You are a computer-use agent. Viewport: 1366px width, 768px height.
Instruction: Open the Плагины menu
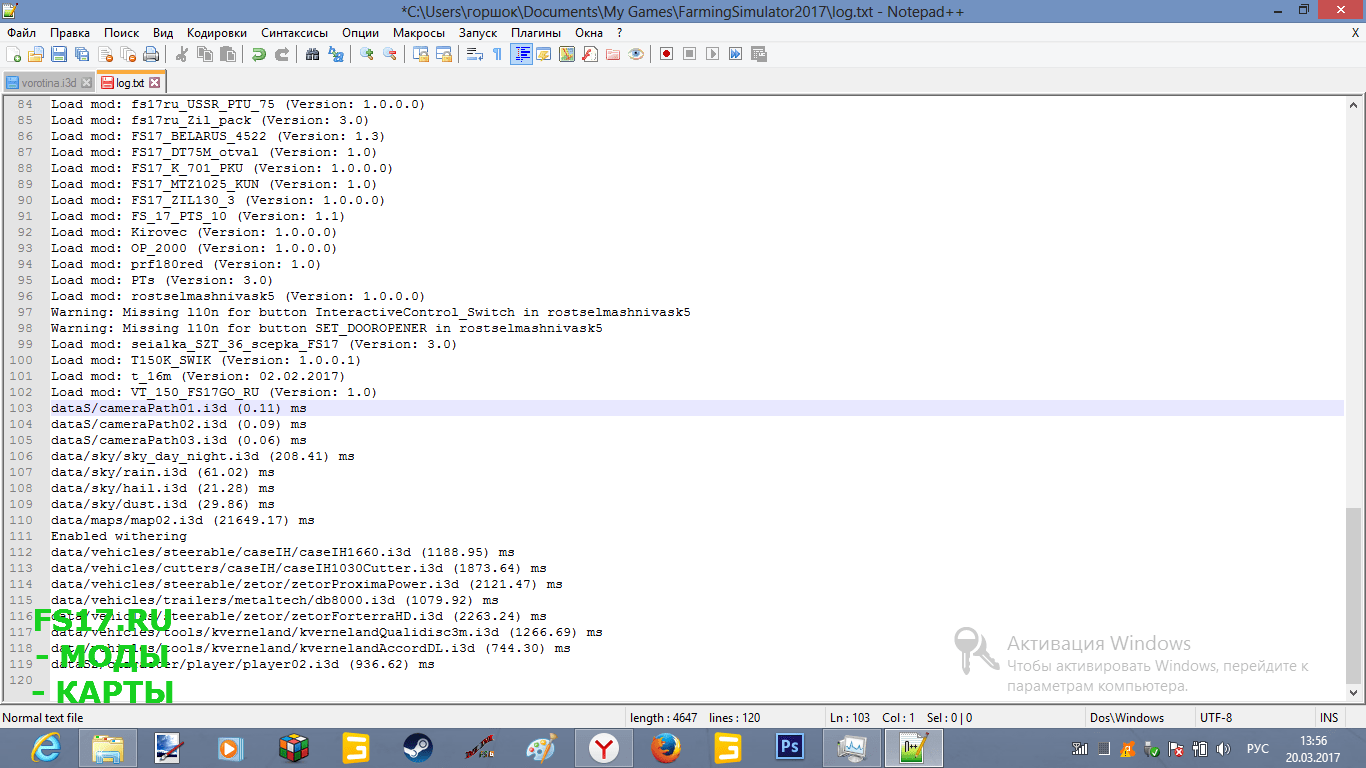pos(536,33)
